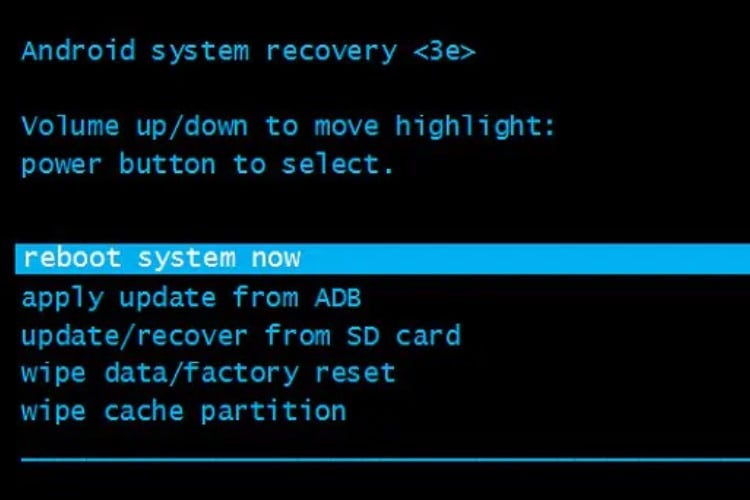This screenshot has width=750, height=500.
Task: Click the Volume up/down instruction line
Action: pos(288,127)
